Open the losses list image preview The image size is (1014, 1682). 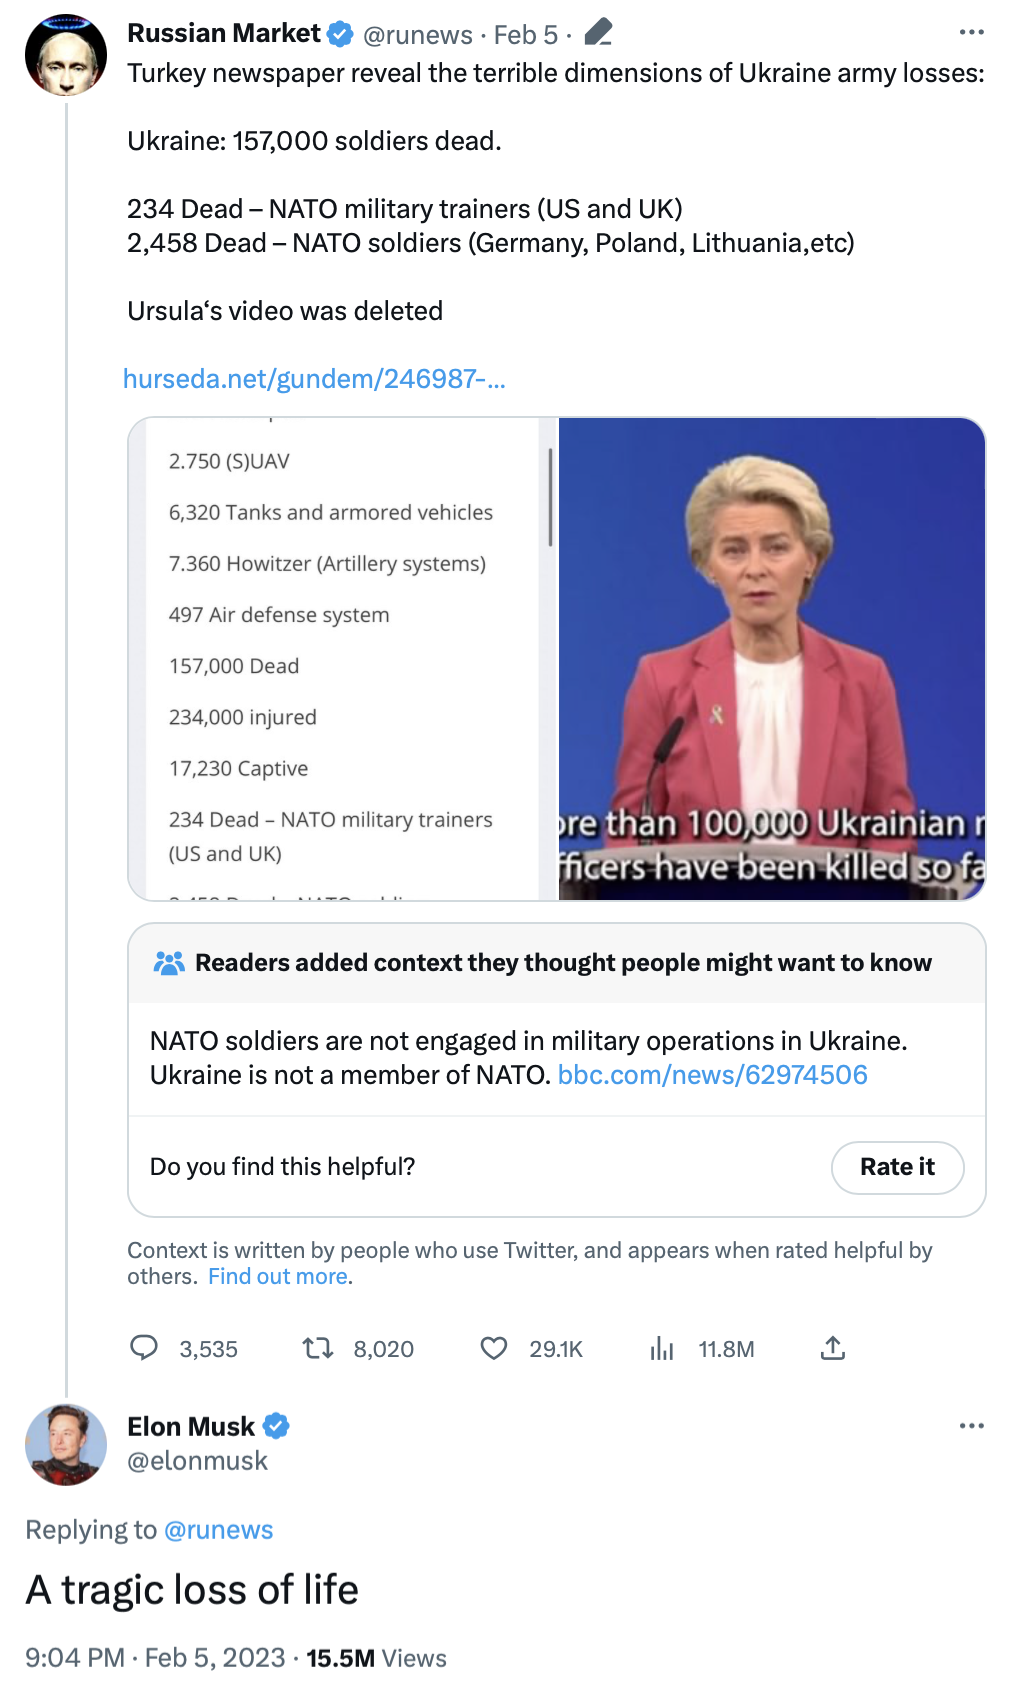(342, 659)
